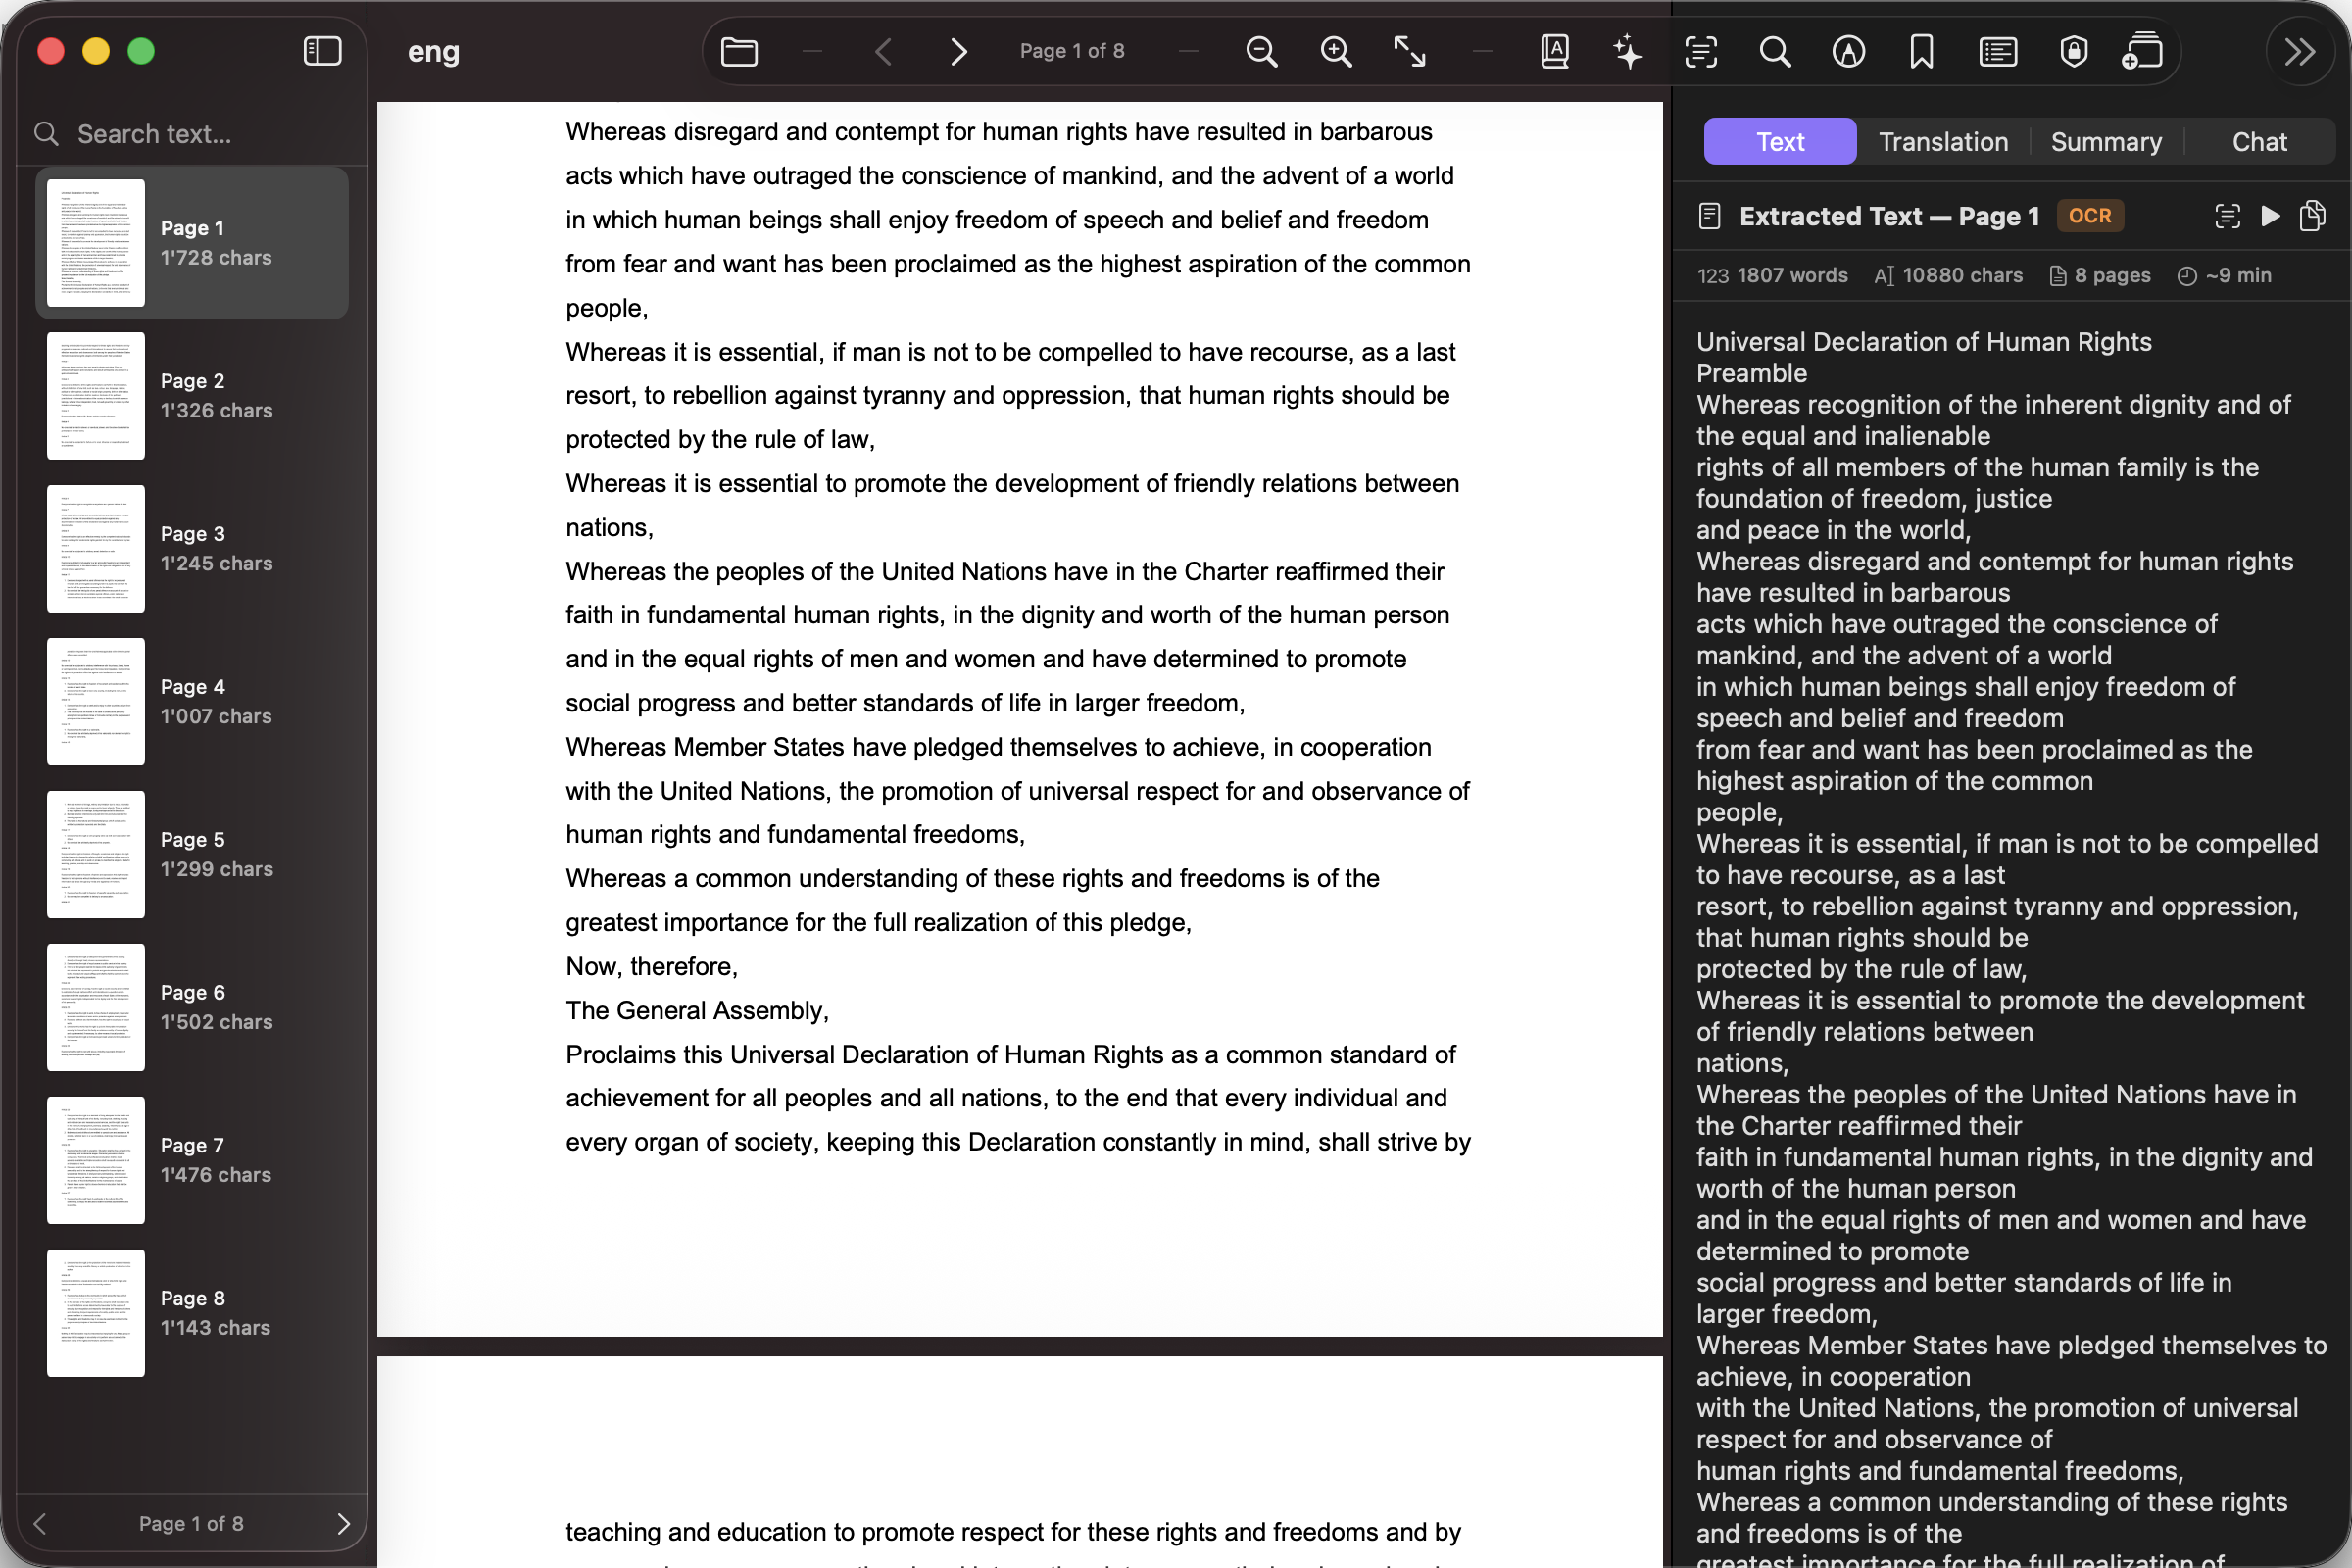This screenshot has height=1568, width=2352.
Task: Expand the toolbar overflow double chevron
Action: click(2300, 51)
